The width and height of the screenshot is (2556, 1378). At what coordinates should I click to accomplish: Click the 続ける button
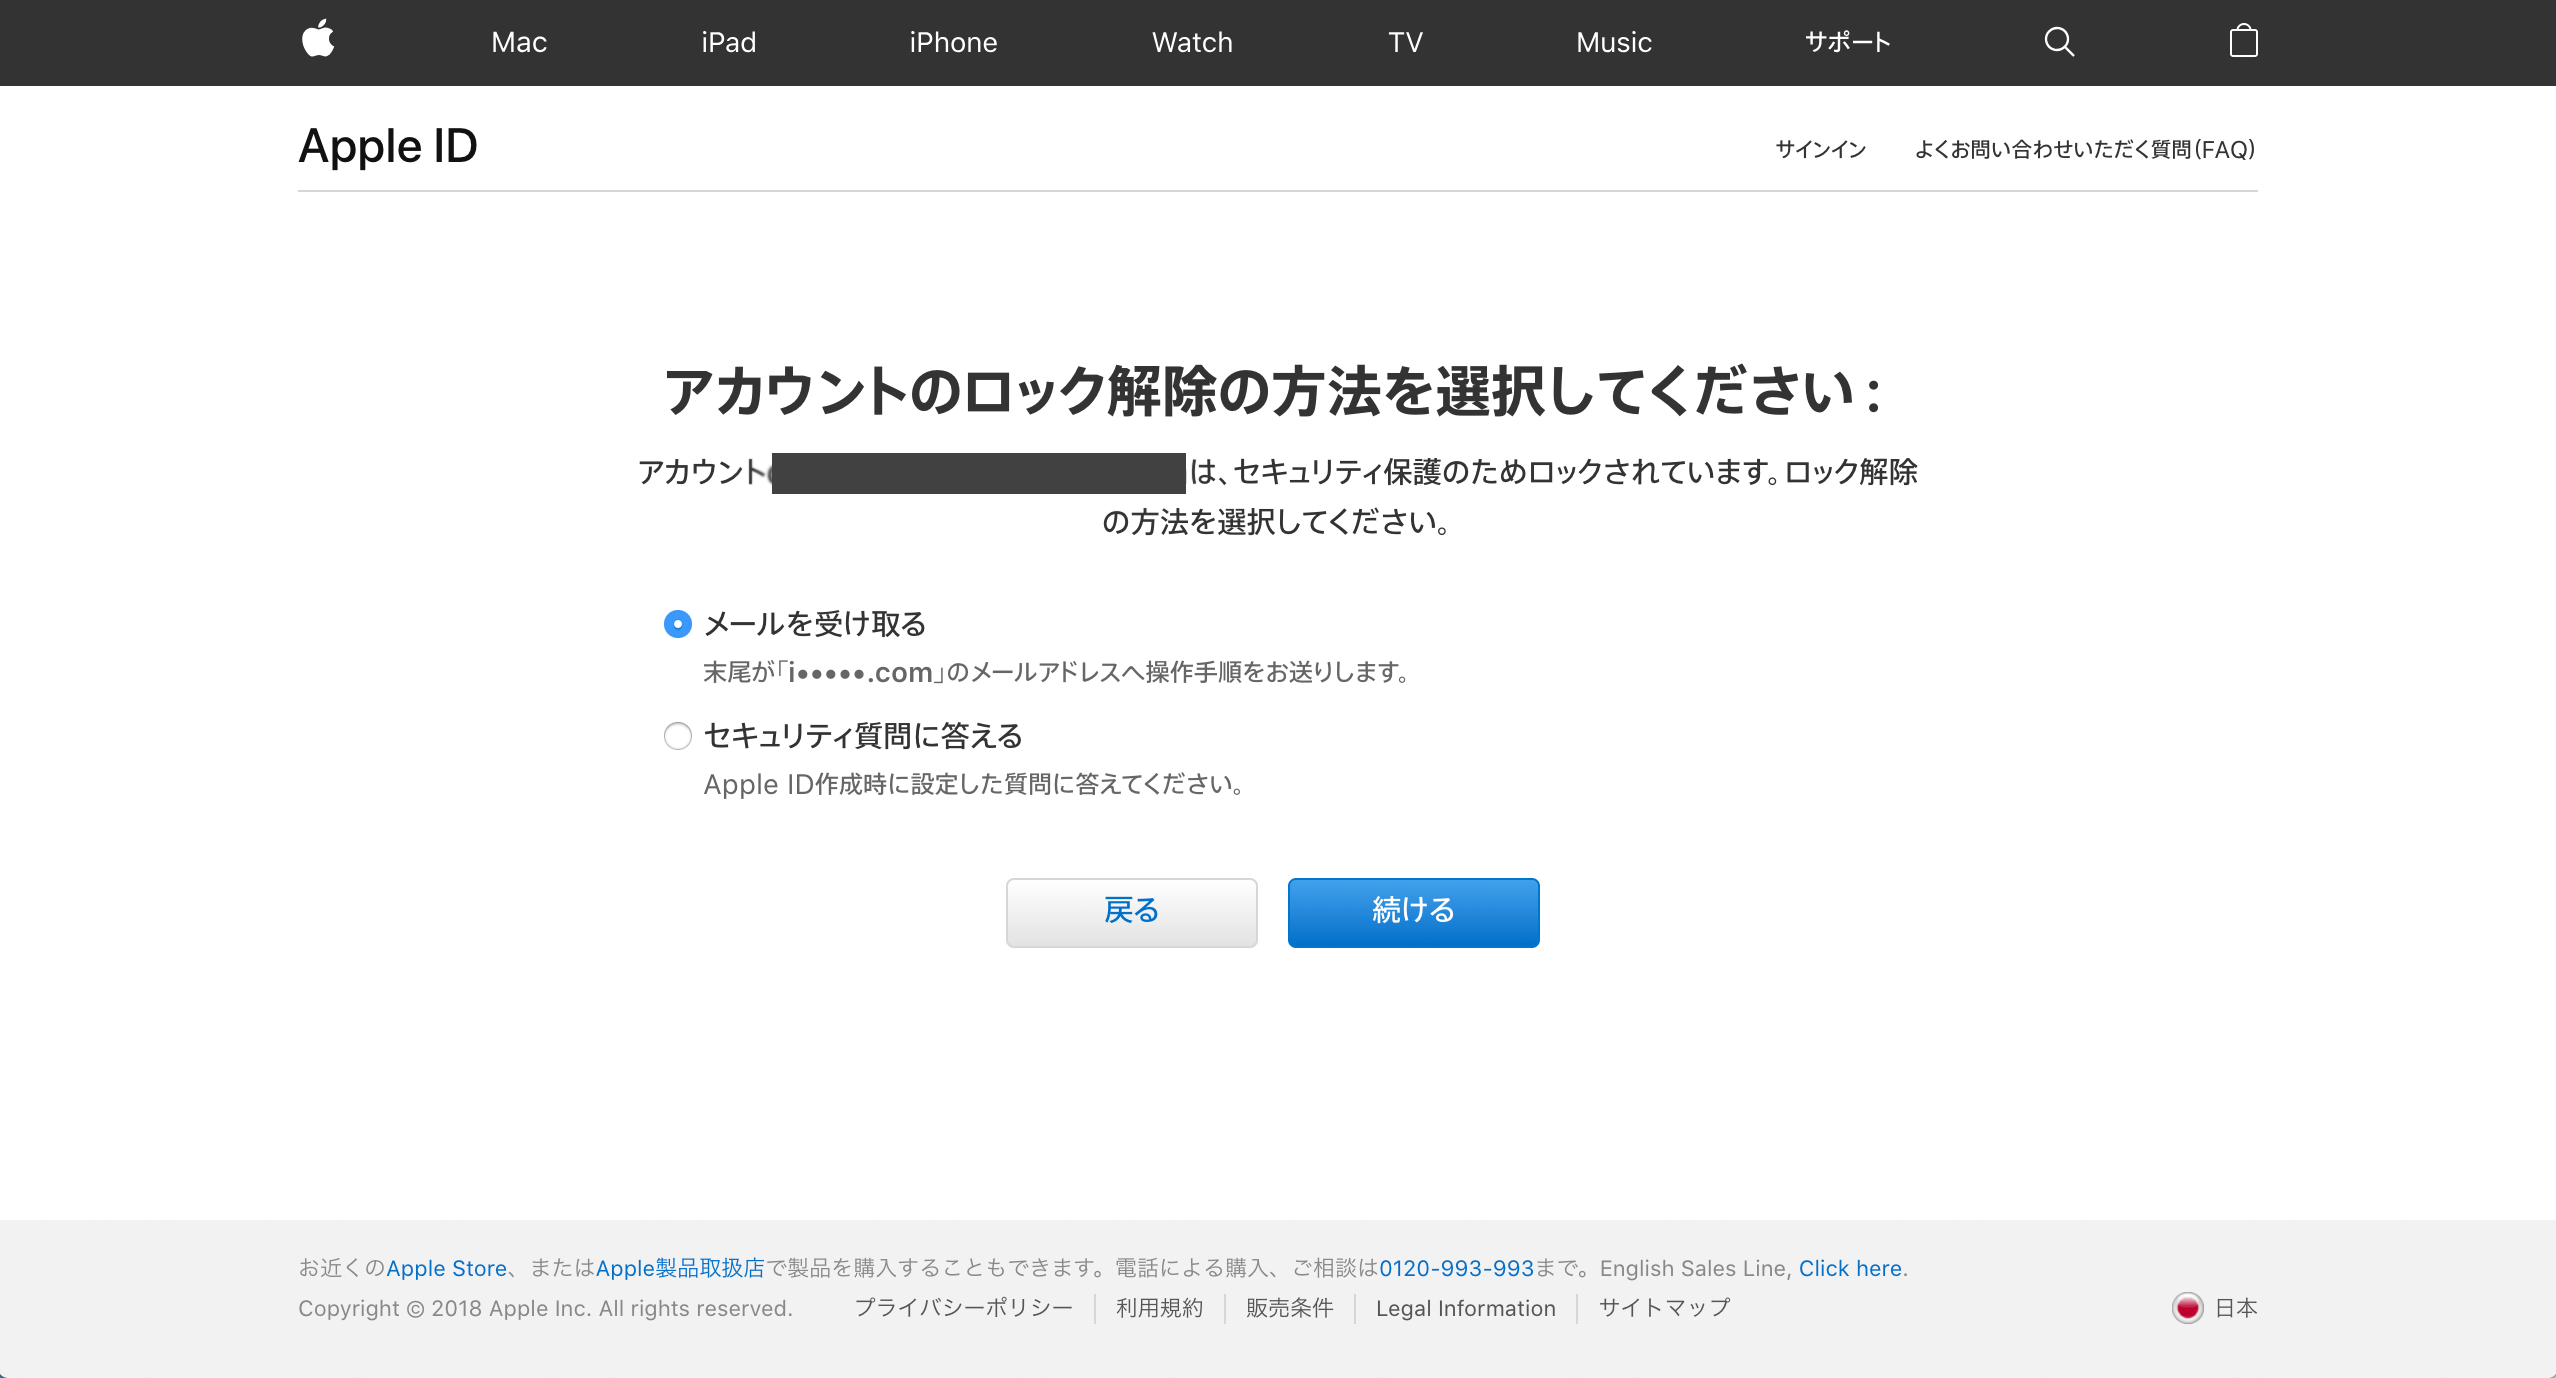[1413, 912]
